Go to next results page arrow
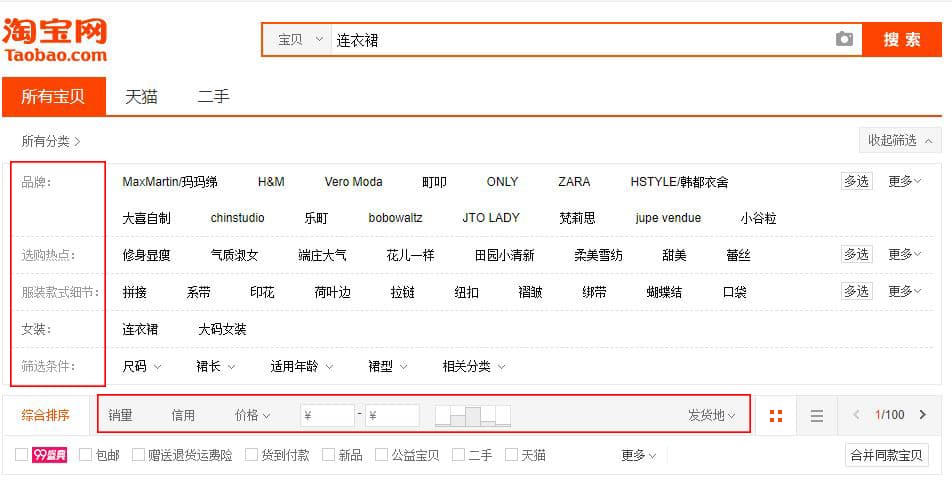 (923, 415)
